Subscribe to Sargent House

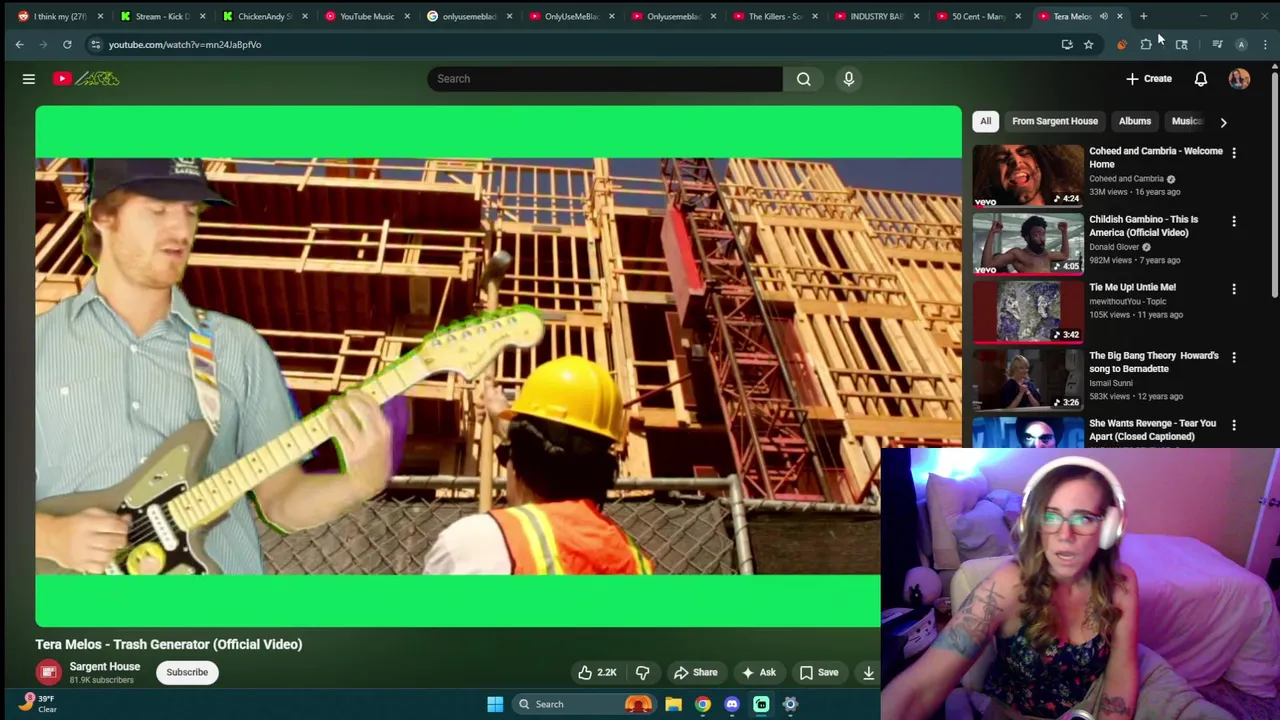point(187,672)
